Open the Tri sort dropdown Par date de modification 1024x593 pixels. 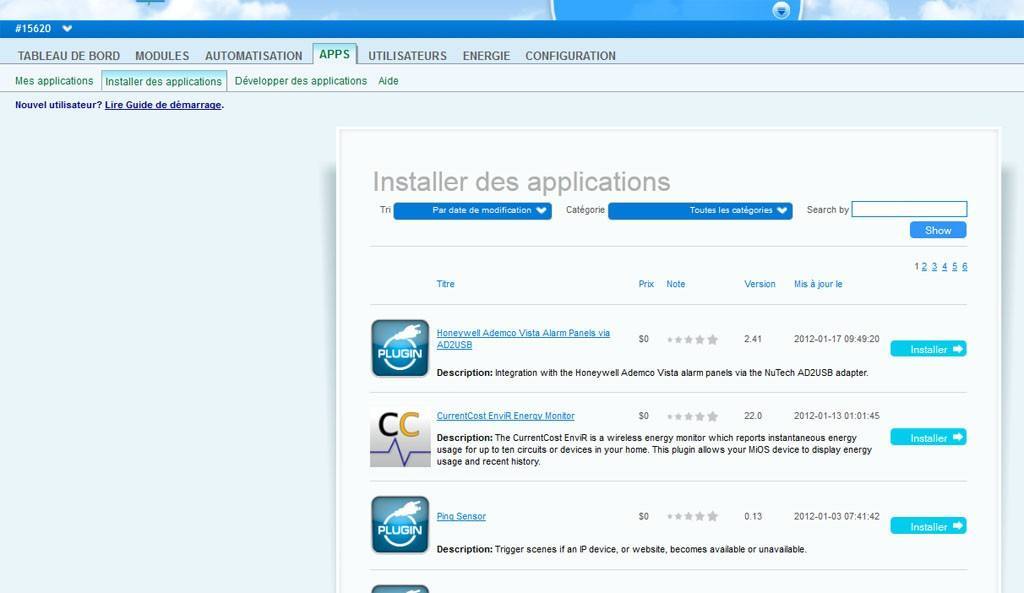pos(472,210)
